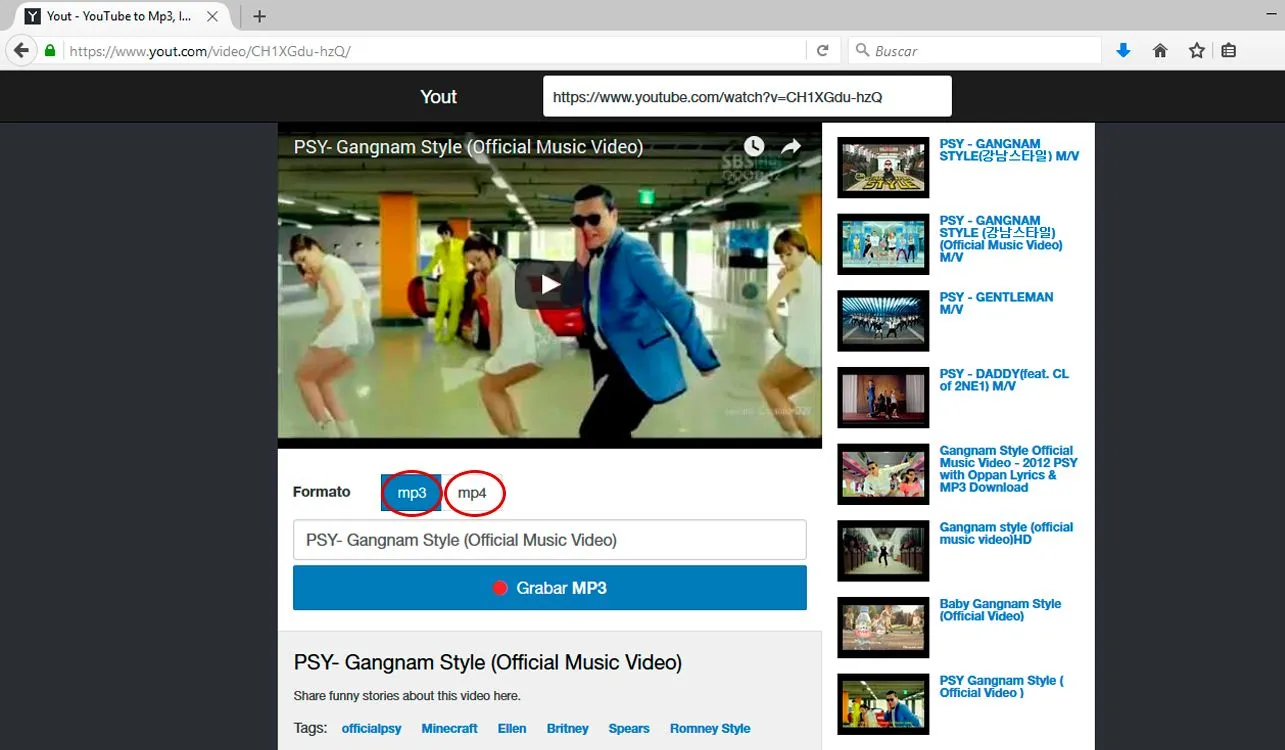Open PSY - GENTLEMAN M/V link
The height and width of the screenshot is (750, 1285).
click(996, 303)
